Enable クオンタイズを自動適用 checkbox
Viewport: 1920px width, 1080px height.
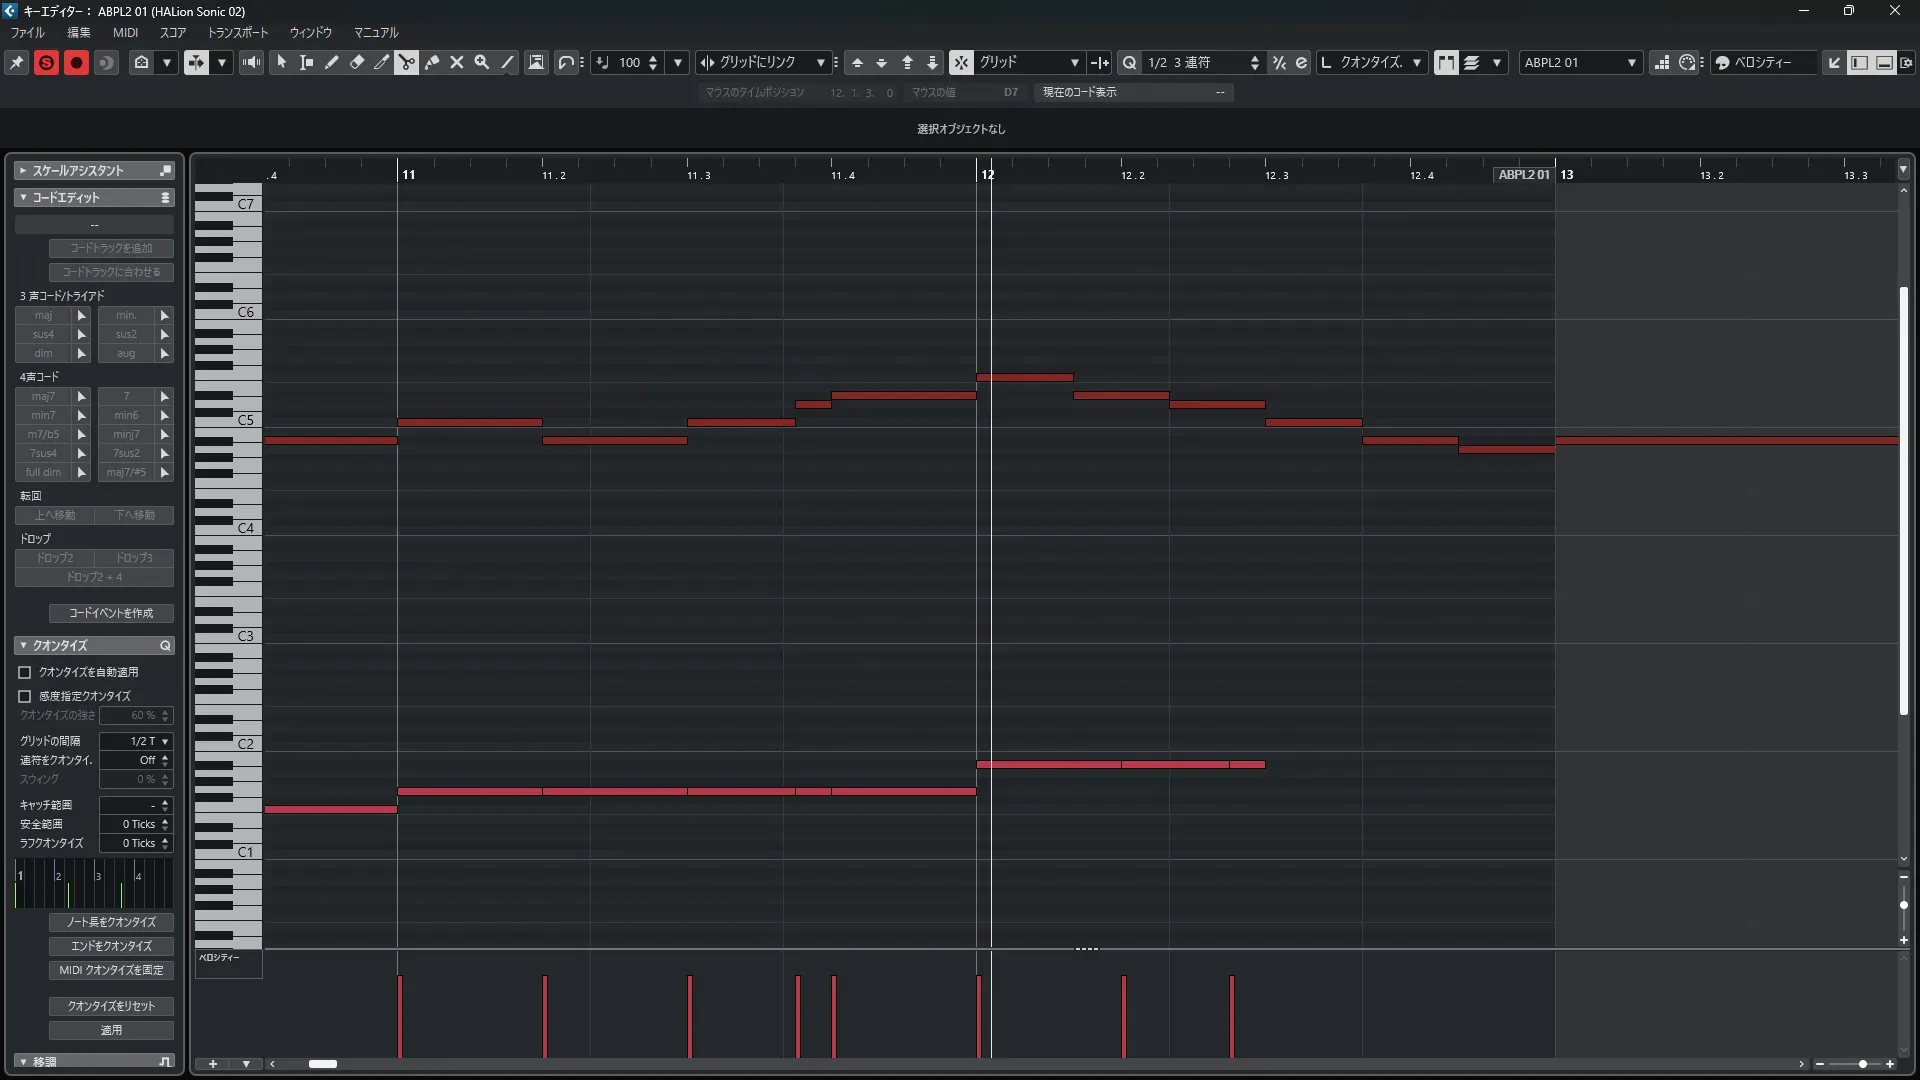pos(25,673)
